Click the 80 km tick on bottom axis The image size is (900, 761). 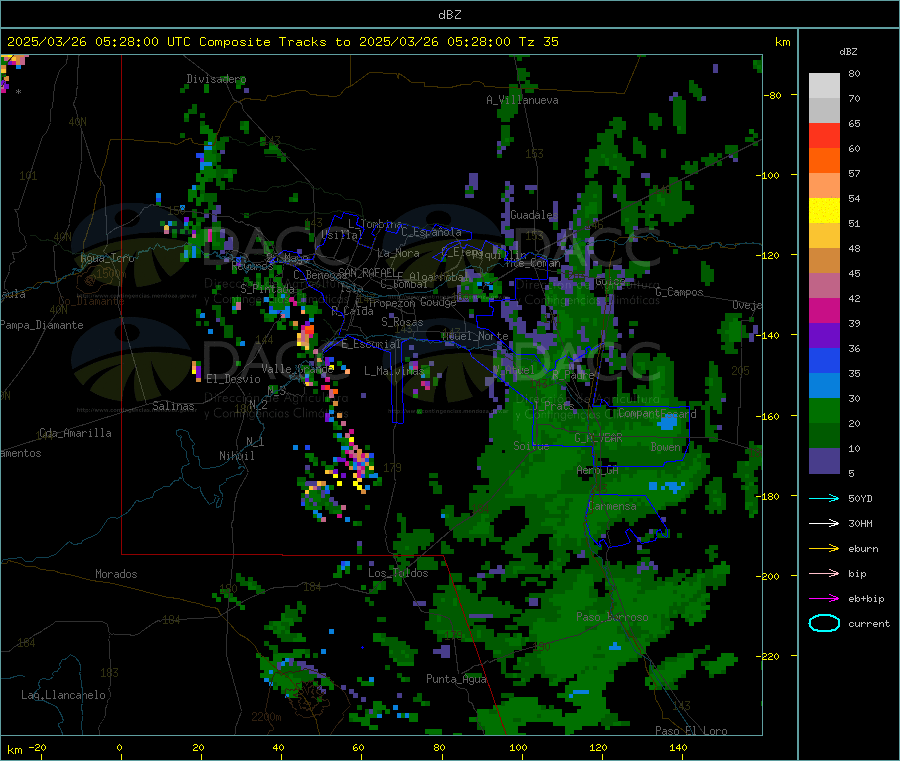point(439,747)
